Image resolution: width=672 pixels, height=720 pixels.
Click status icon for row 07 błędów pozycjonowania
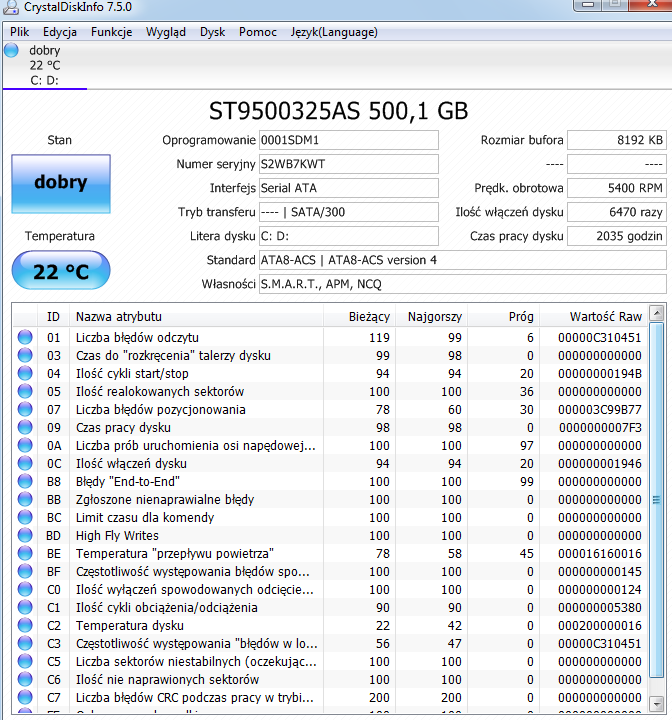[25, 409]
